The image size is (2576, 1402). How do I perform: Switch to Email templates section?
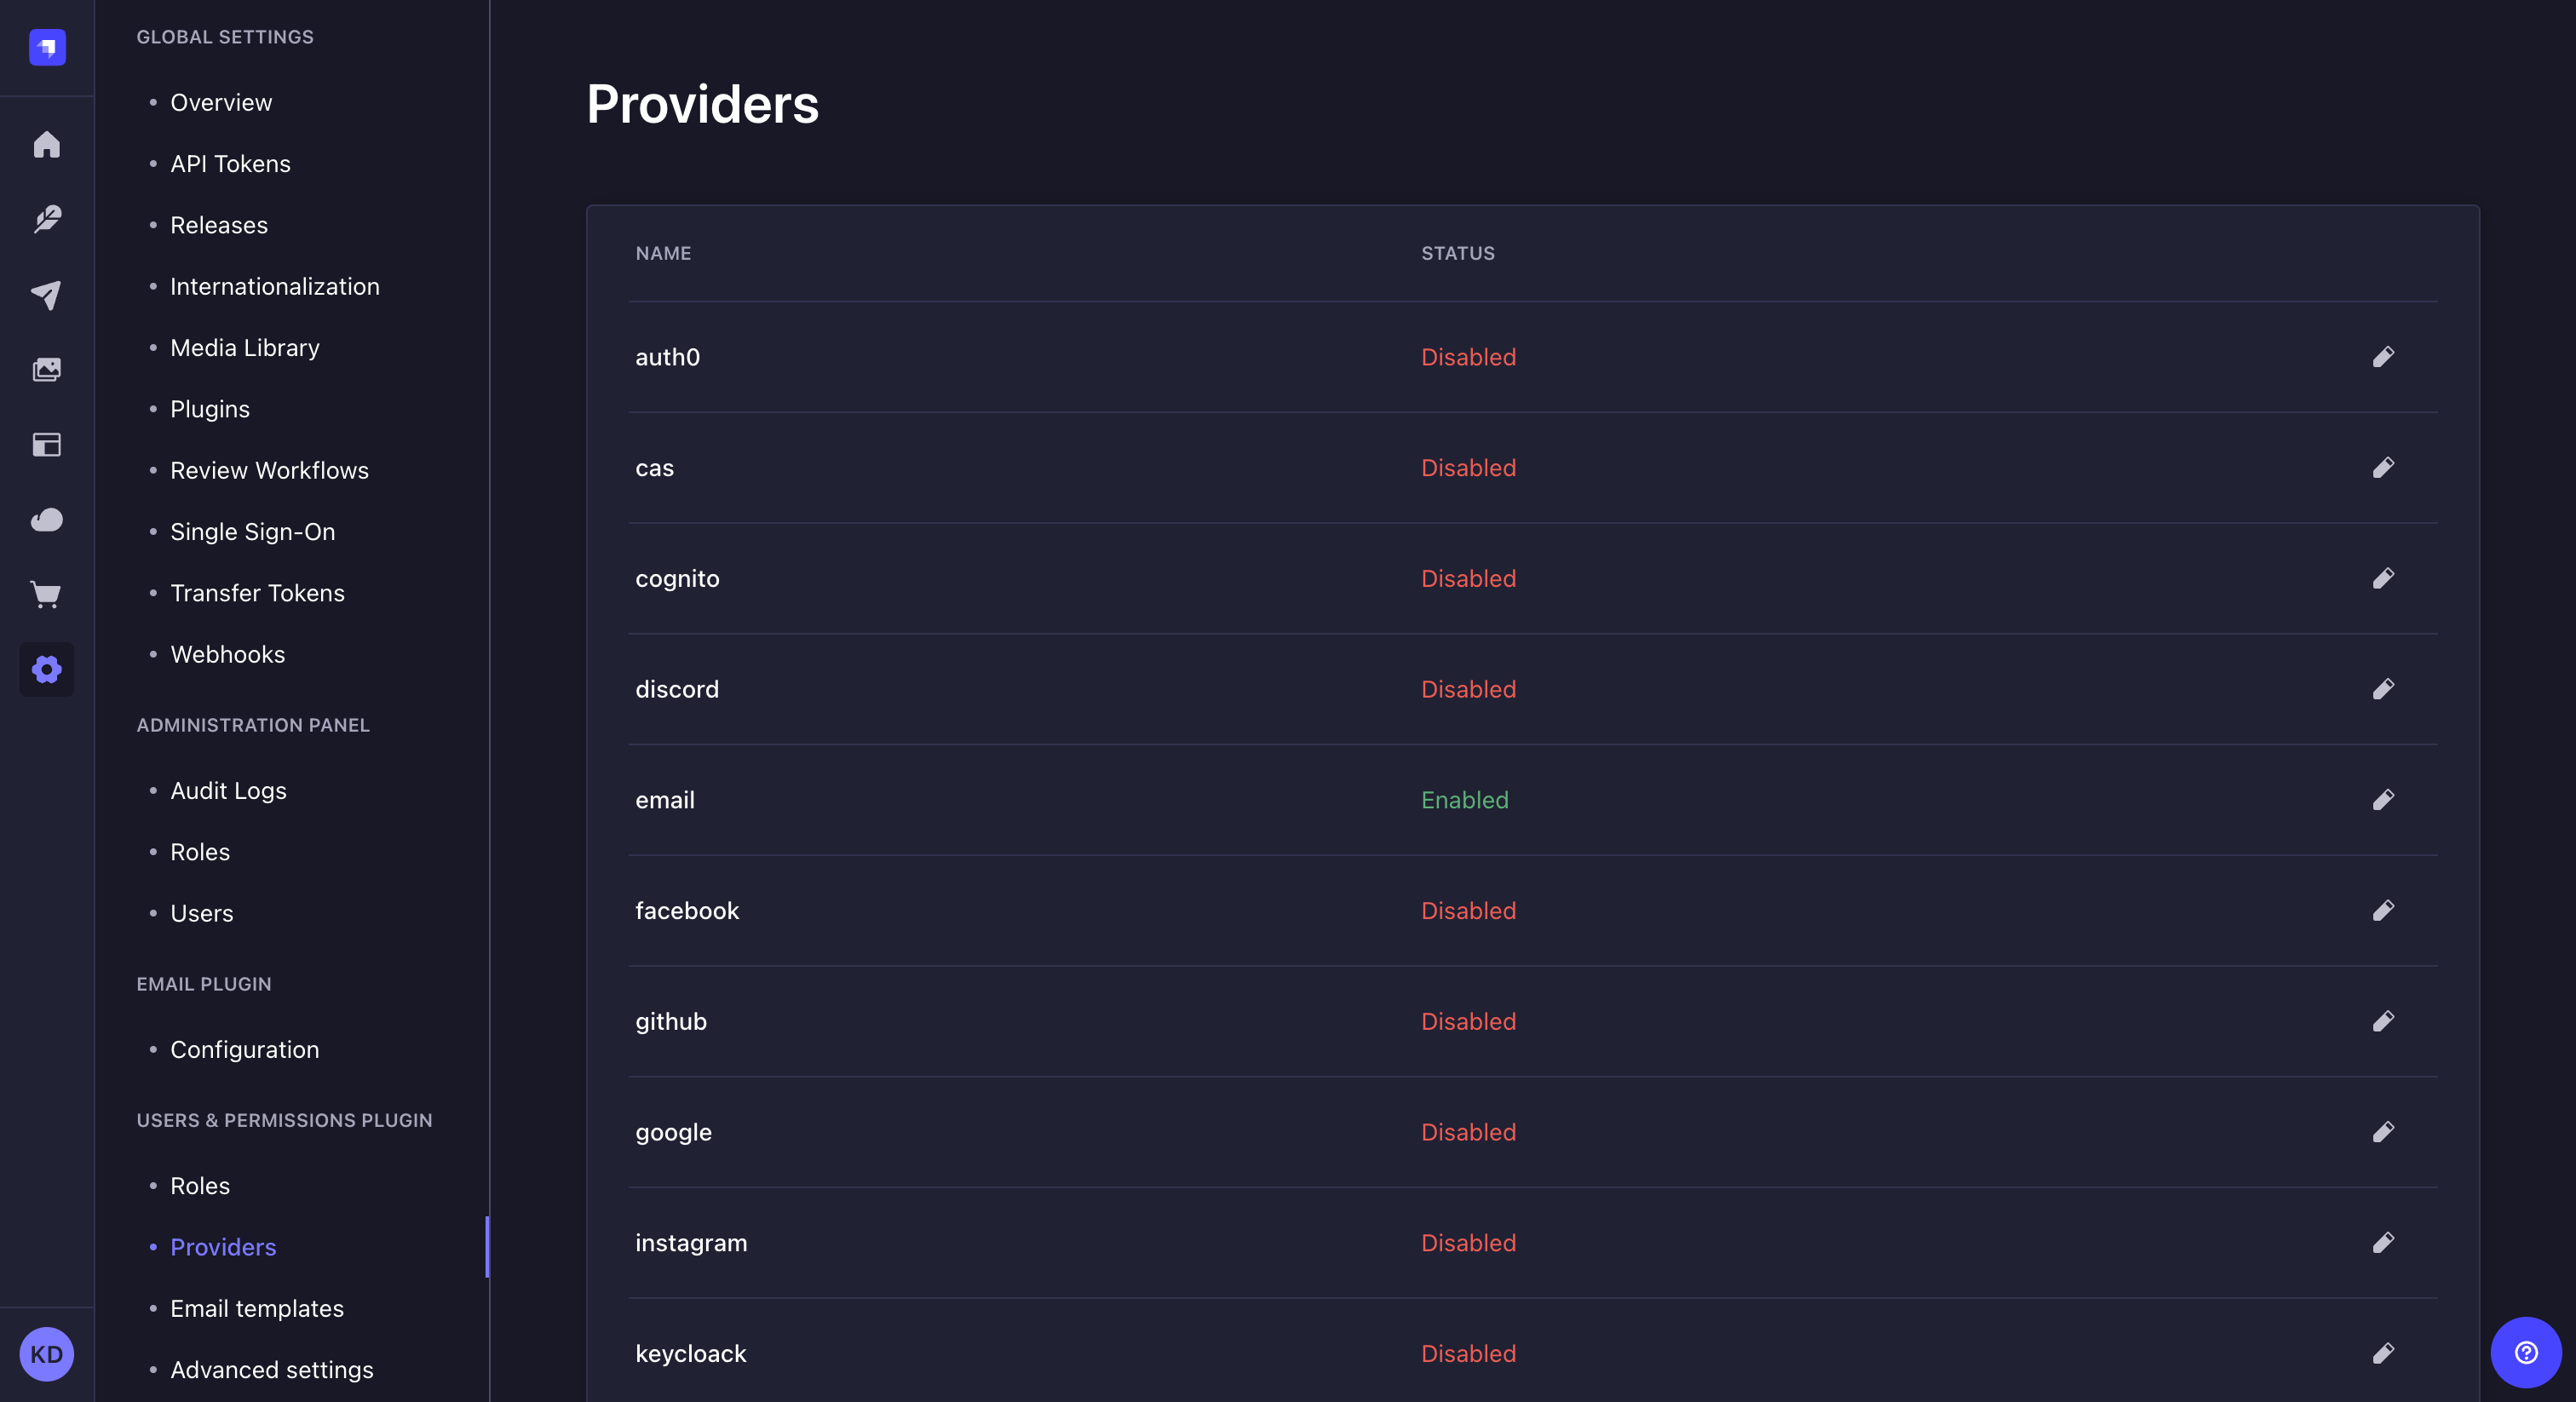(256, 1308)
